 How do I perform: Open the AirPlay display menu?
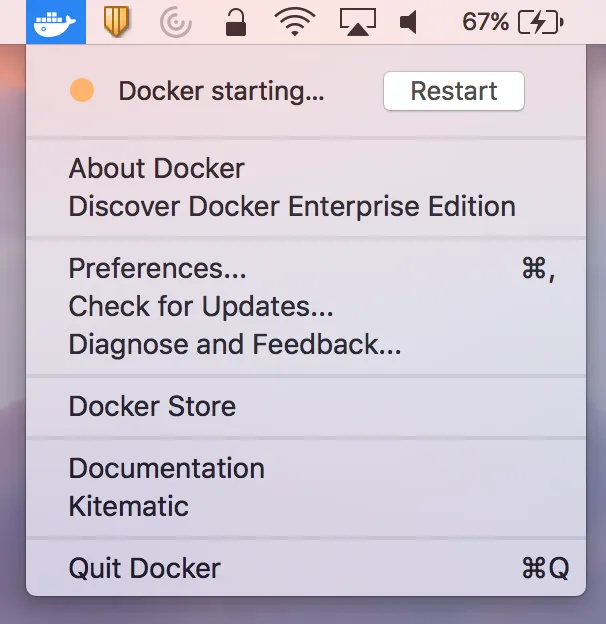pos(358,22)
